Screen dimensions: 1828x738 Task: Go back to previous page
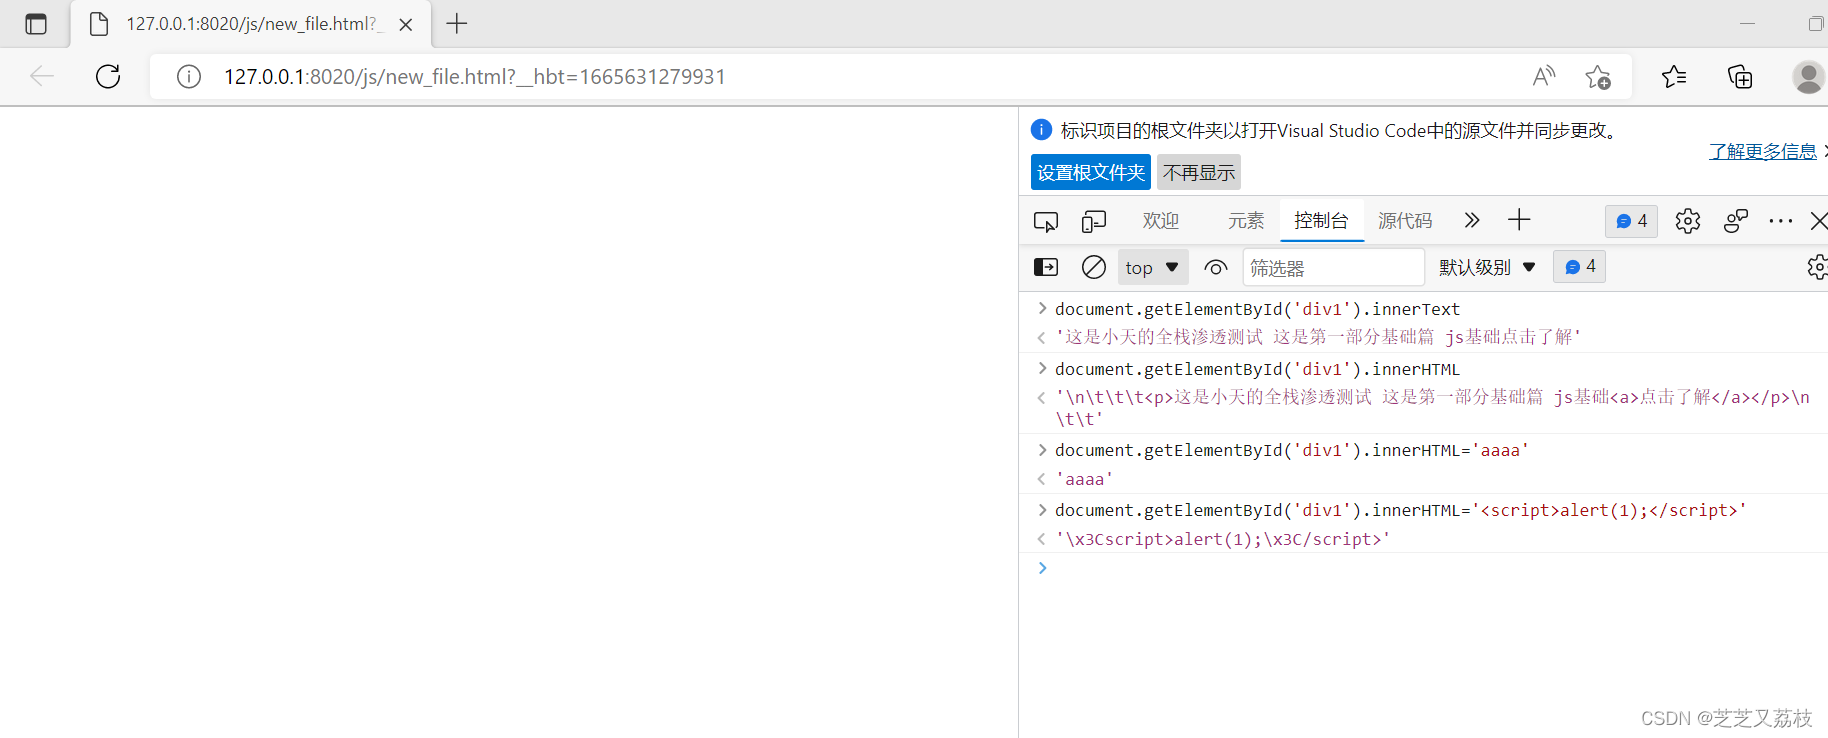pos(42,76)
